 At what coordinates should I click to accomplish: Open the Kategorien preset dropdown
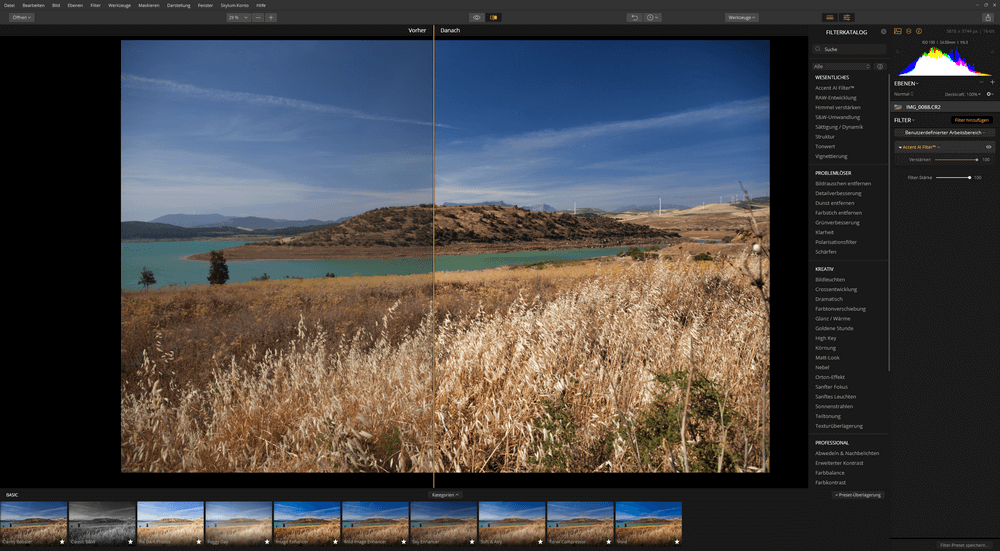(446, 495)
